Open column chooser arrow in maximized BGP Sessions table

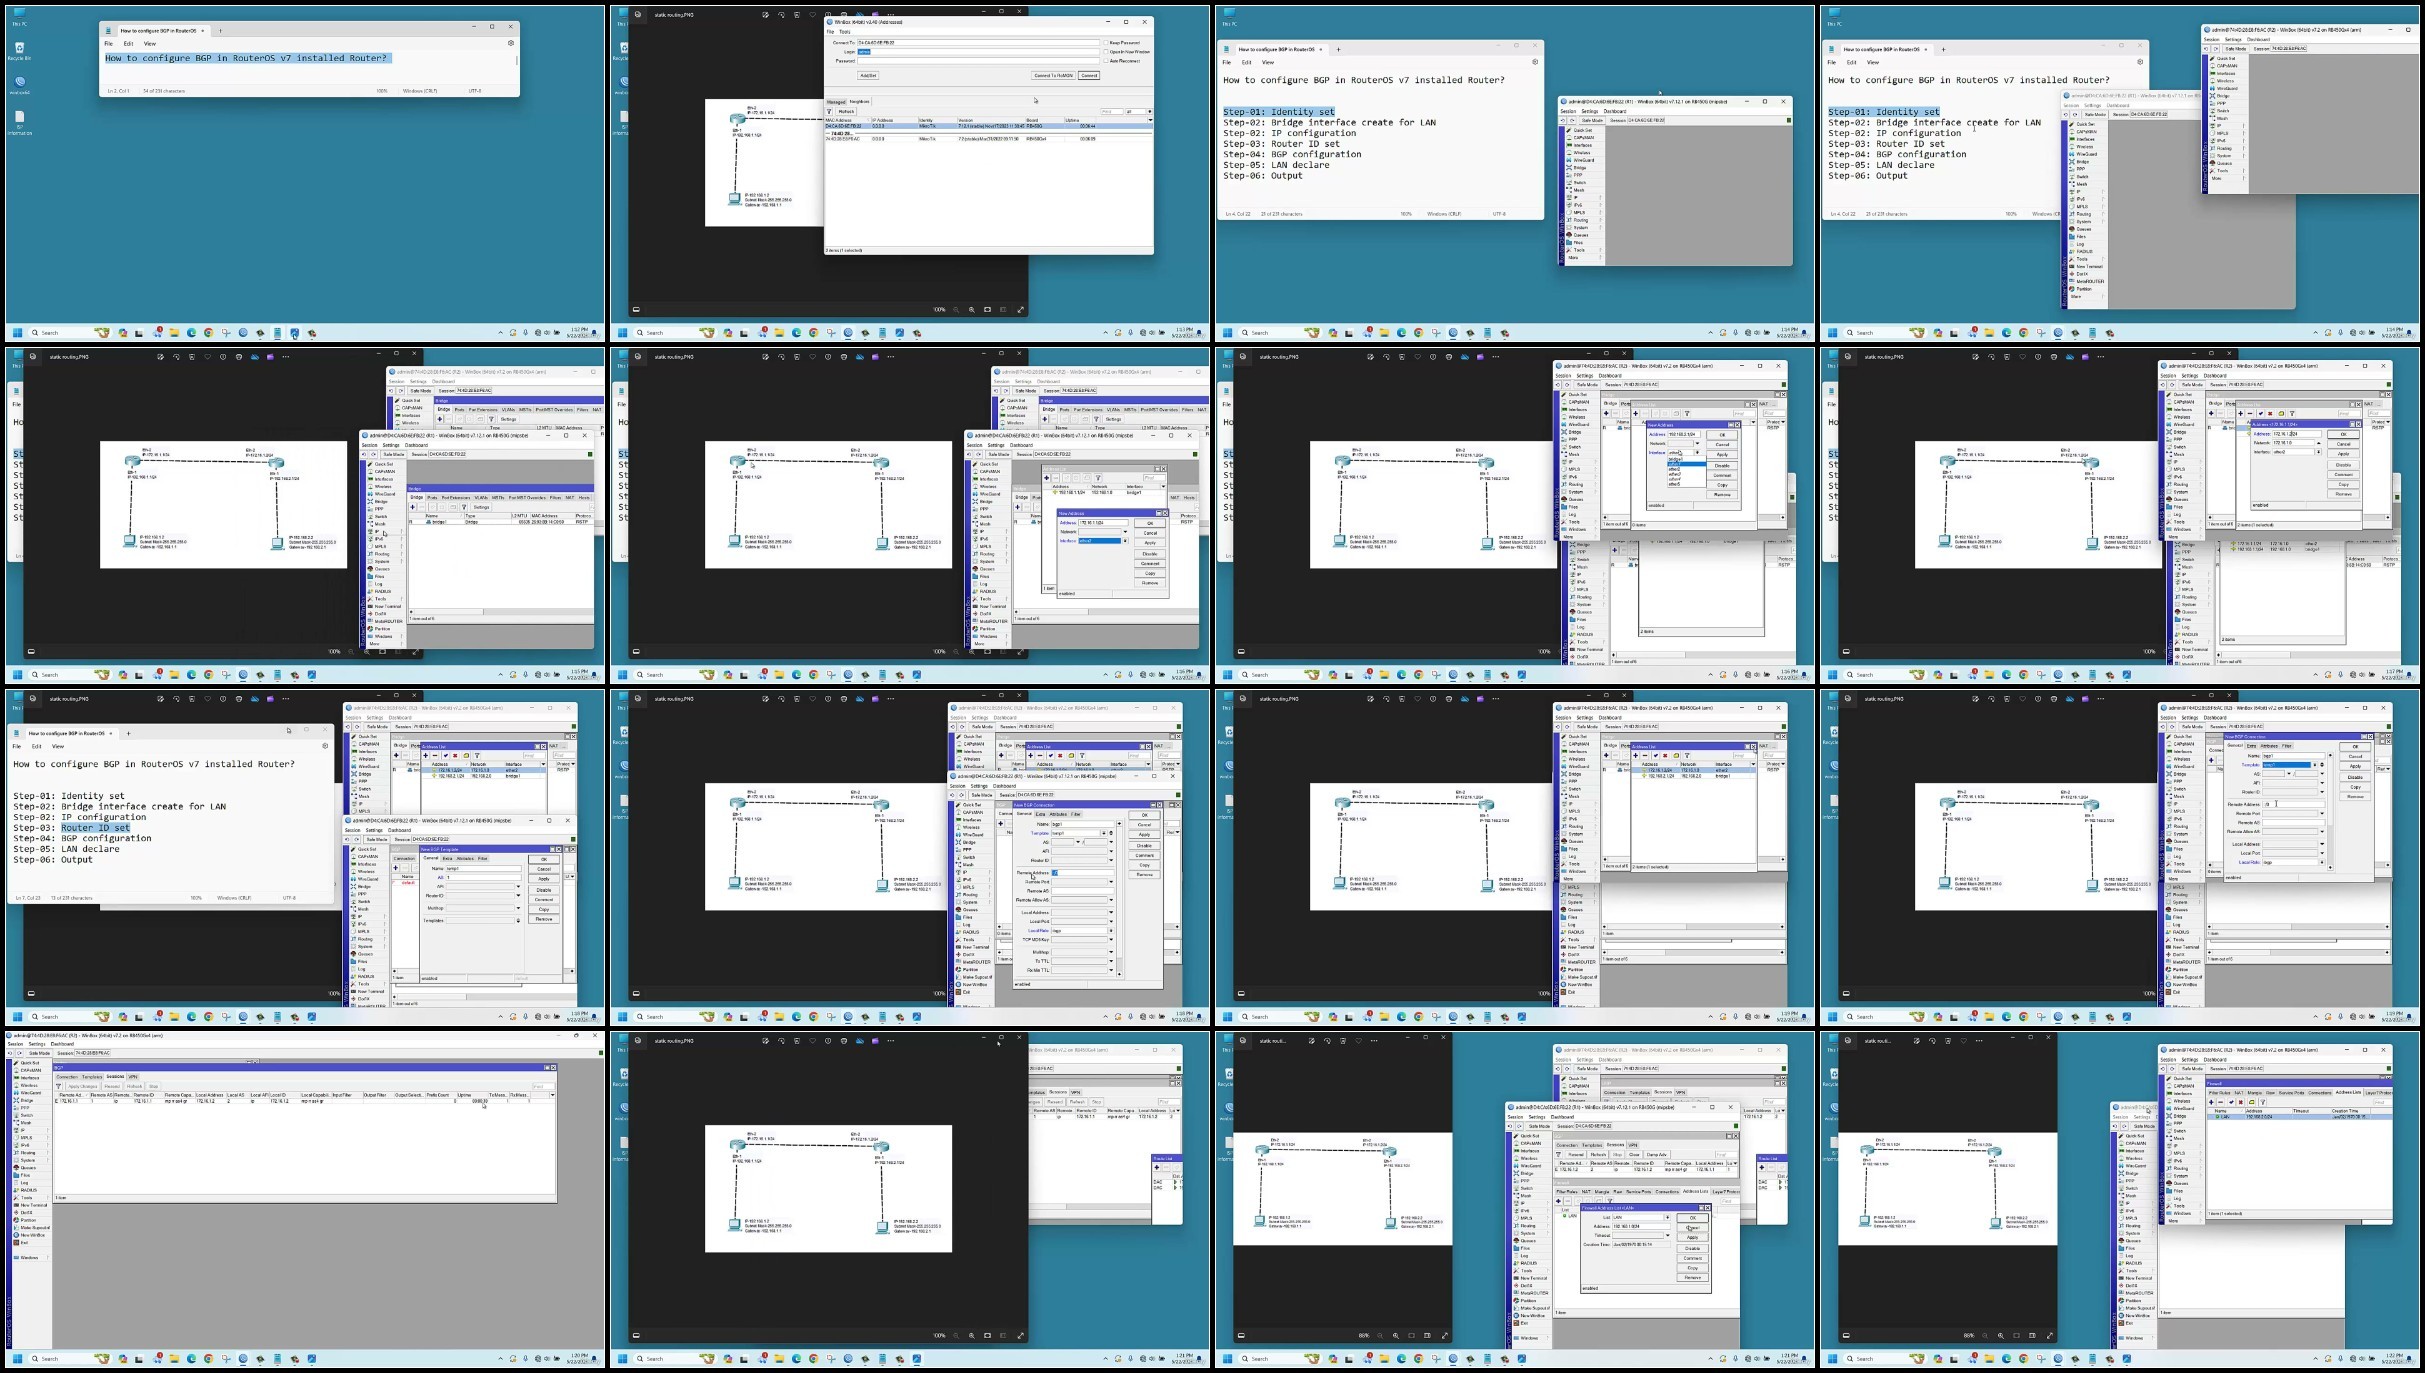tap(552, 1095)
